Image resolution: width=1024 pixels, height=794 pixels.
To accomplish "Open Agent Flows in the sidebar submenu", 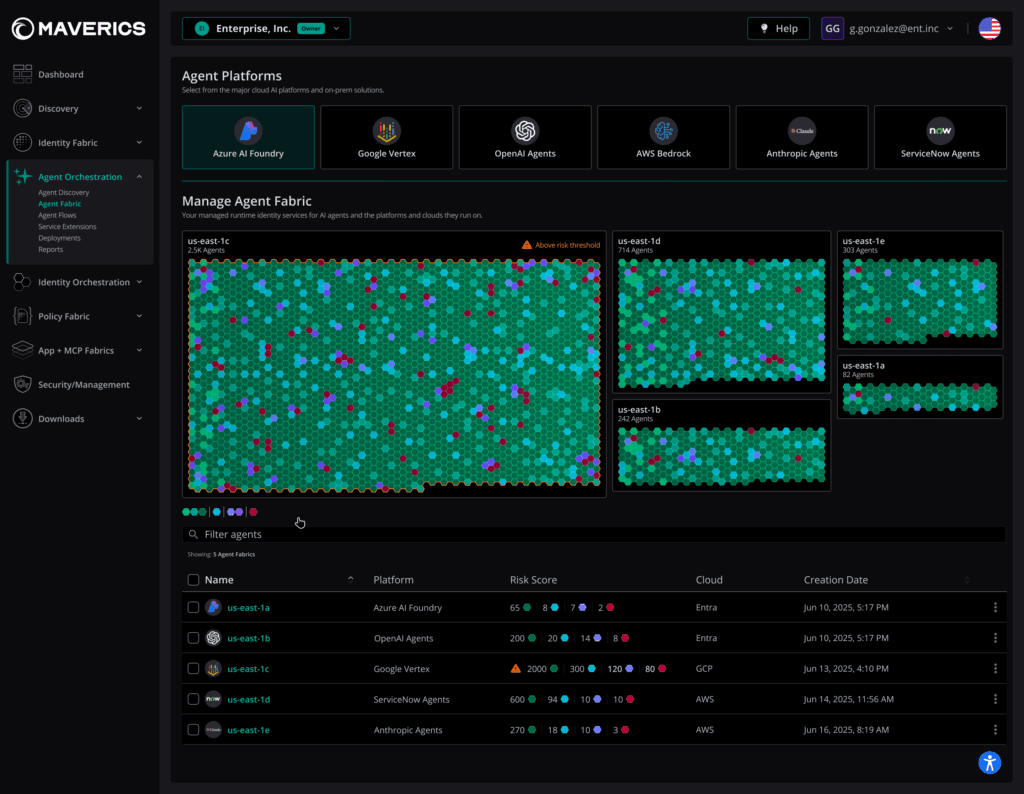I will pyautogui.click(x=57, y=215).
